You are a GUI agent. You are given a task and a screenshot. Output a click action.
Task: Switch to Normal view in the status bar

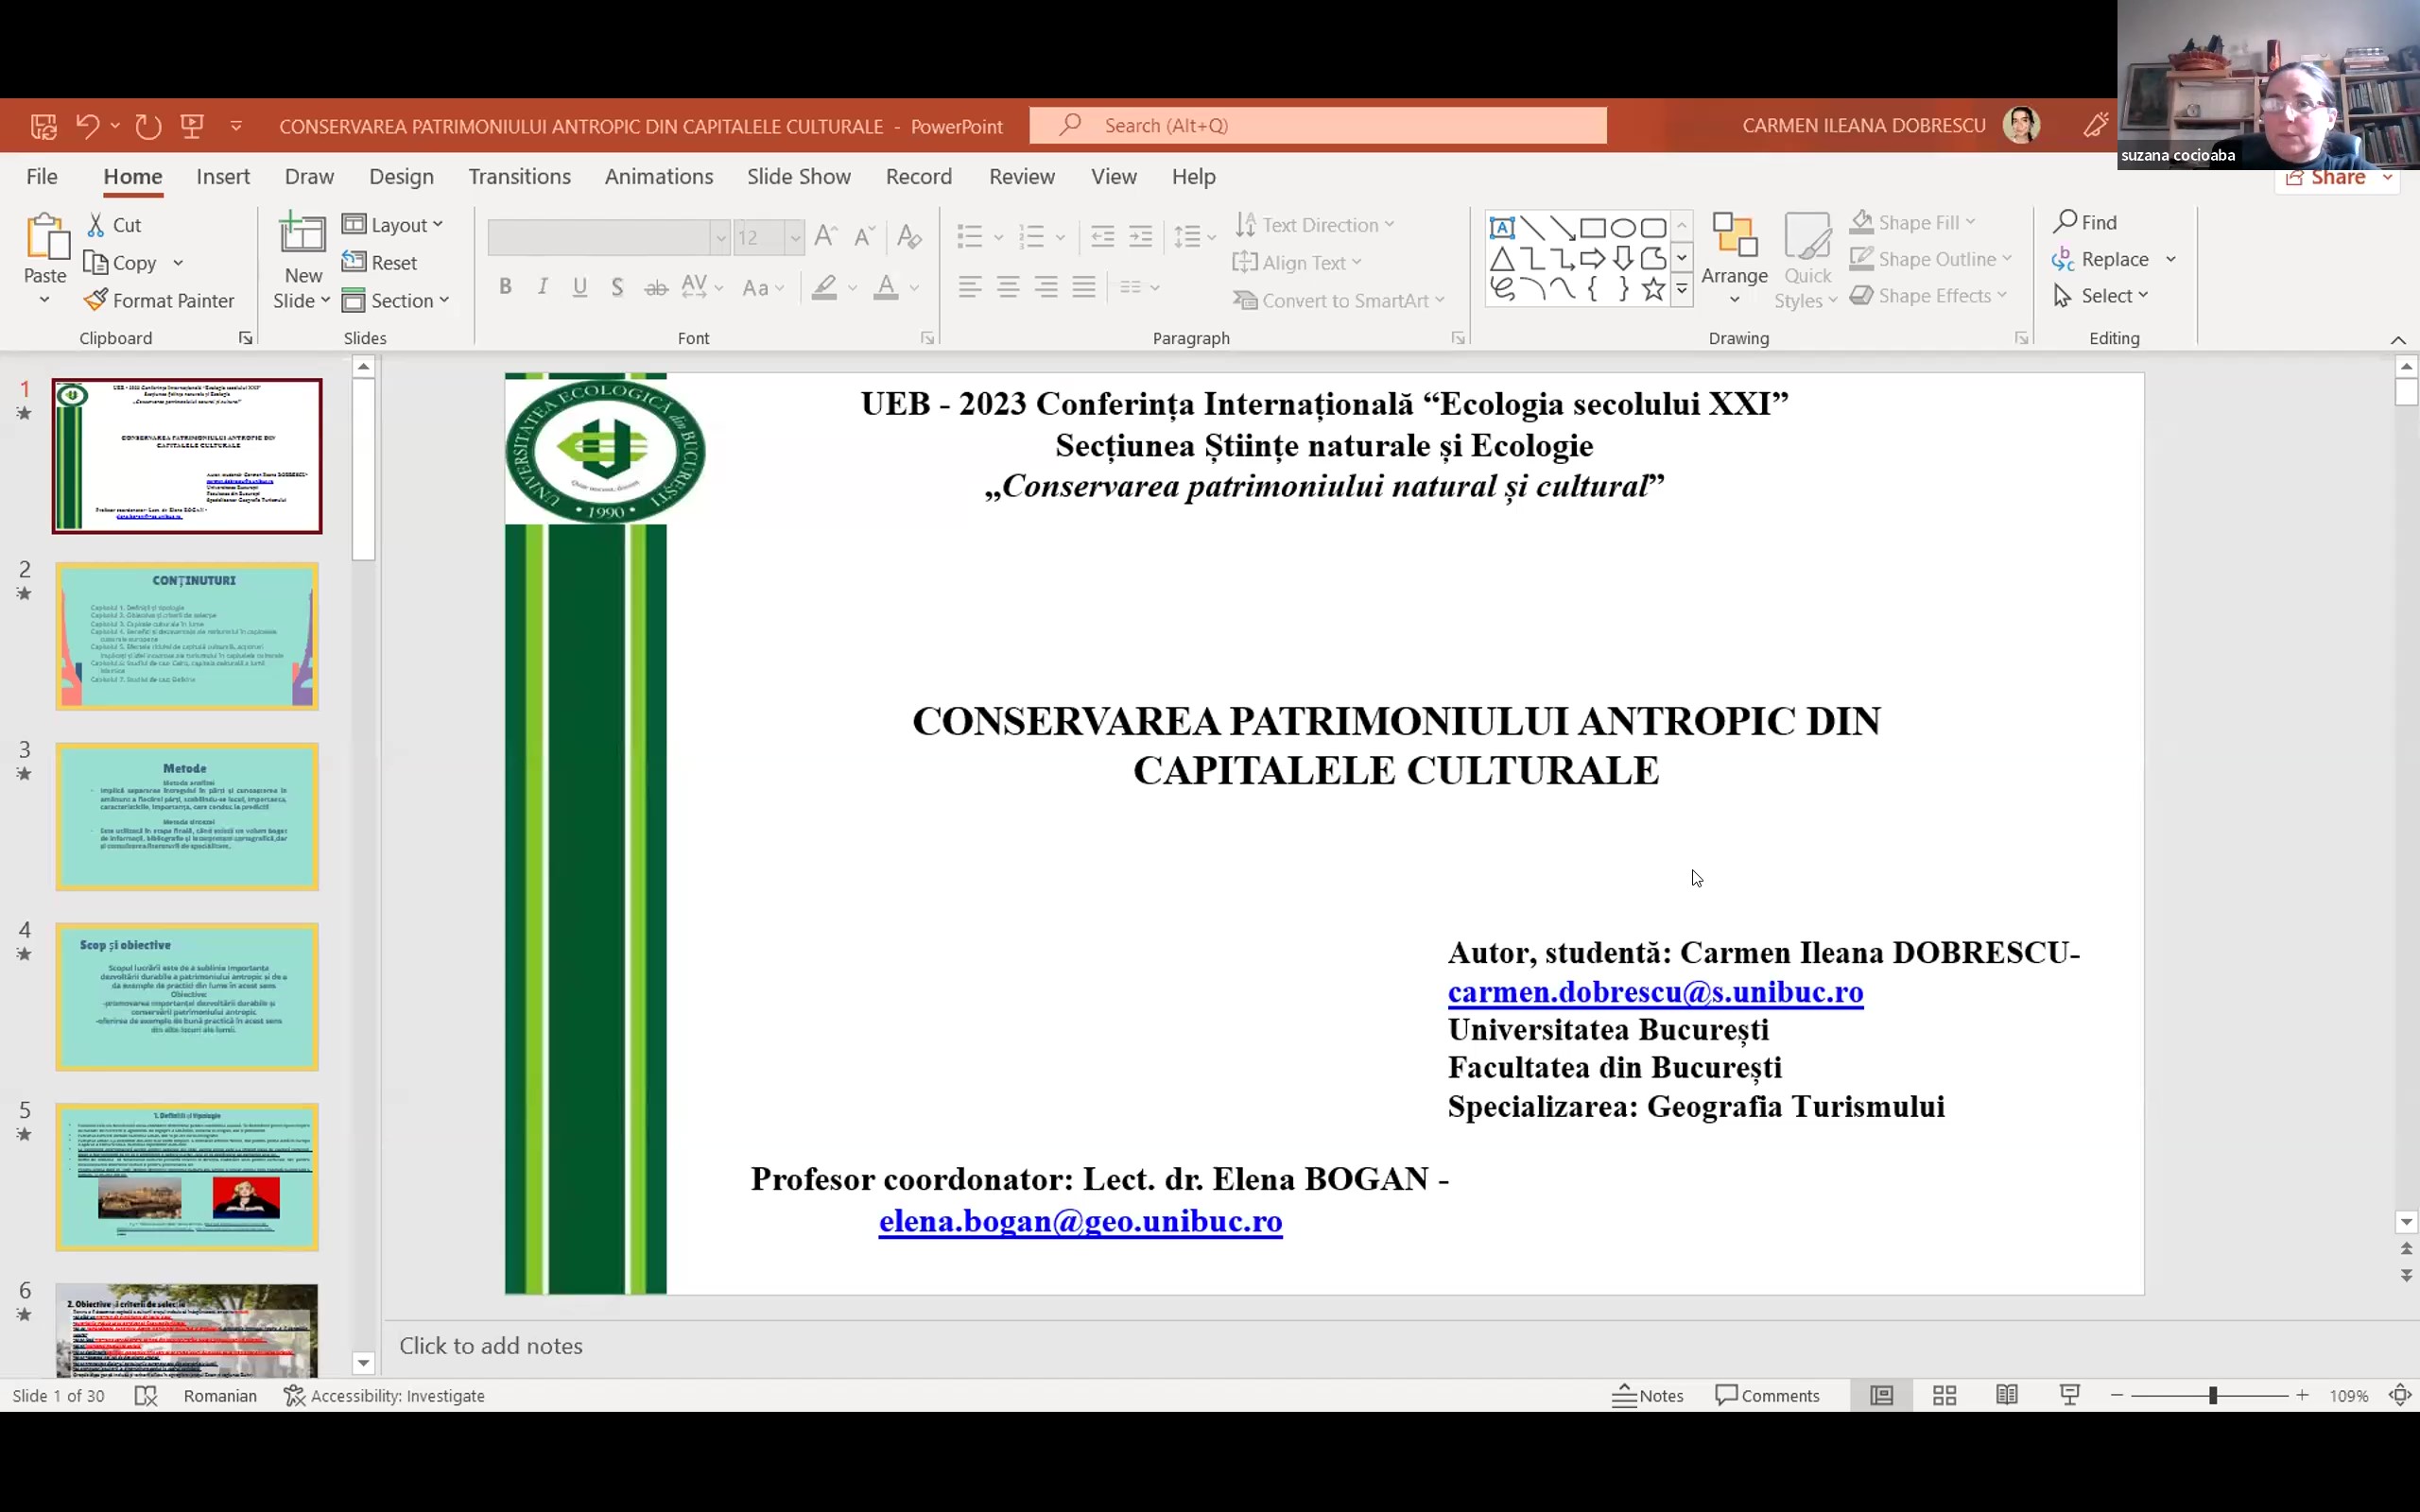tap(1881, 1395)
